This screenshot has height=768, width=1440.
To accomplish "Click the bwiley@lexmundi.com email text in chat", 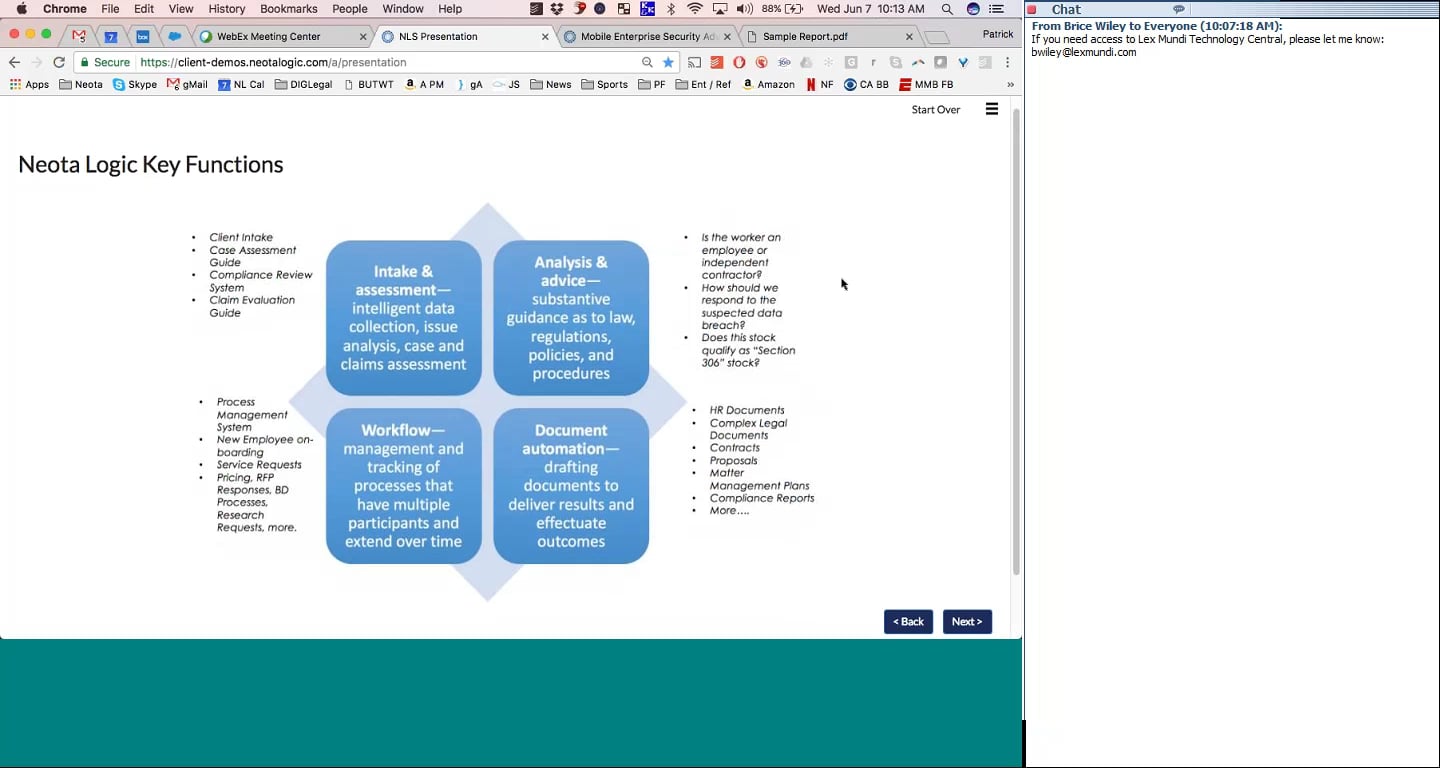I will pyautogui.click(x=1084, y=52).
